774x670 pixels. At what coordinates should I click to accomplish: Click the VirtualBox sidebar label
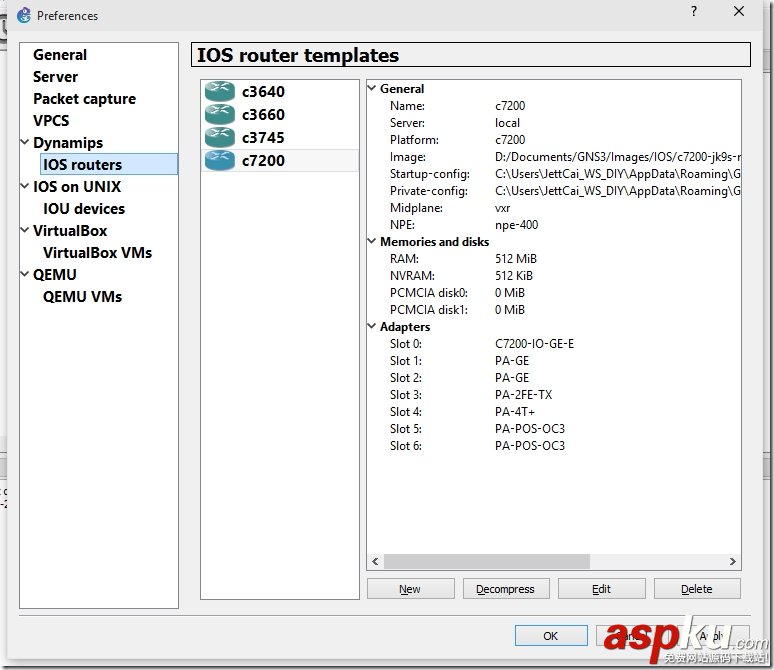pyautogui.click(x=70, y=231)
